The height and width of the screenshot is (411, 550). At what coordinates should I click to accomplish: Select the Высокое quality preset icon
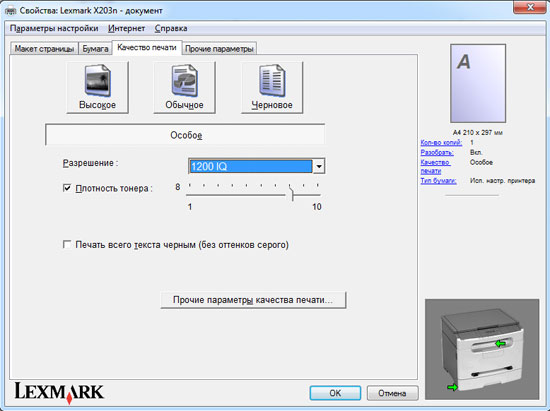click(98, 87)
